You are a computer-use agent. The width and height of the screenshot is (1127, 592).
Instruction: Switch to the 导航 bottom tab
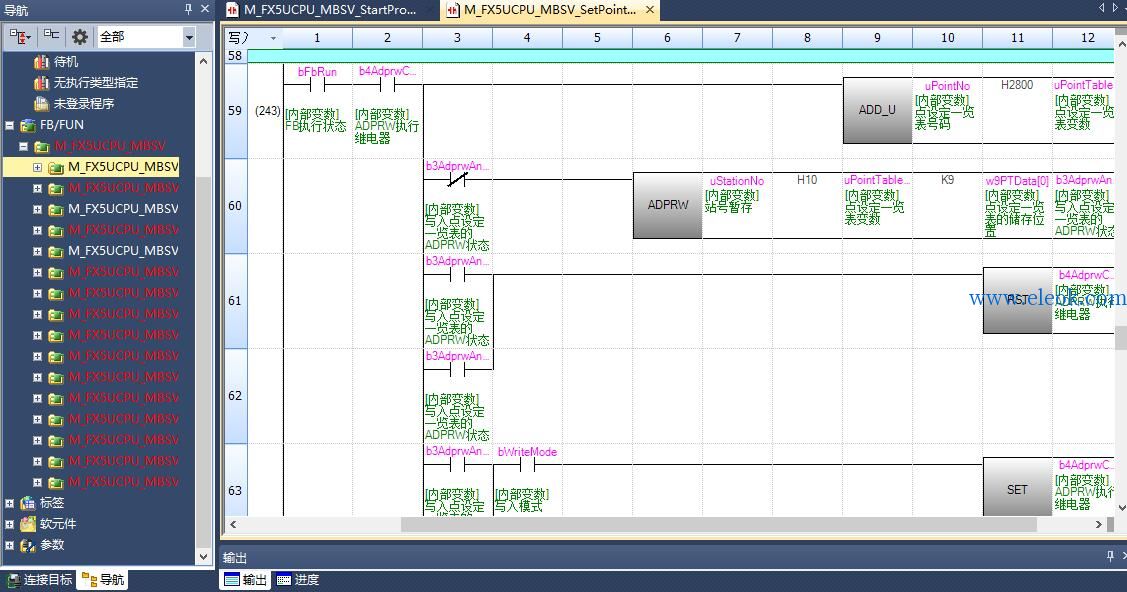coord(103,580)
